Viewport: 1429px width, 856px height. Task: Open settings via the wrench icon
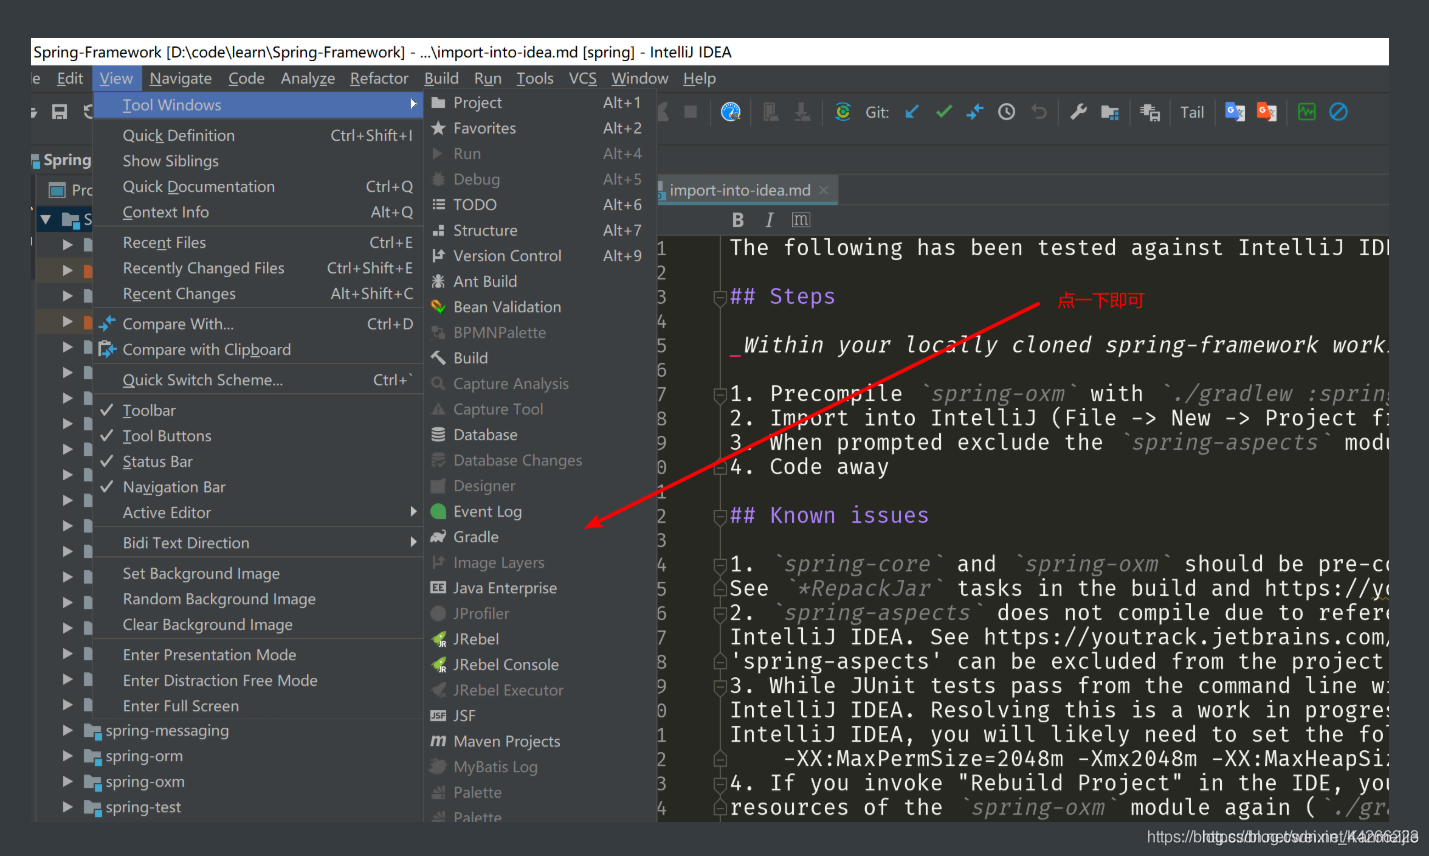click(x=1078, y=112)
